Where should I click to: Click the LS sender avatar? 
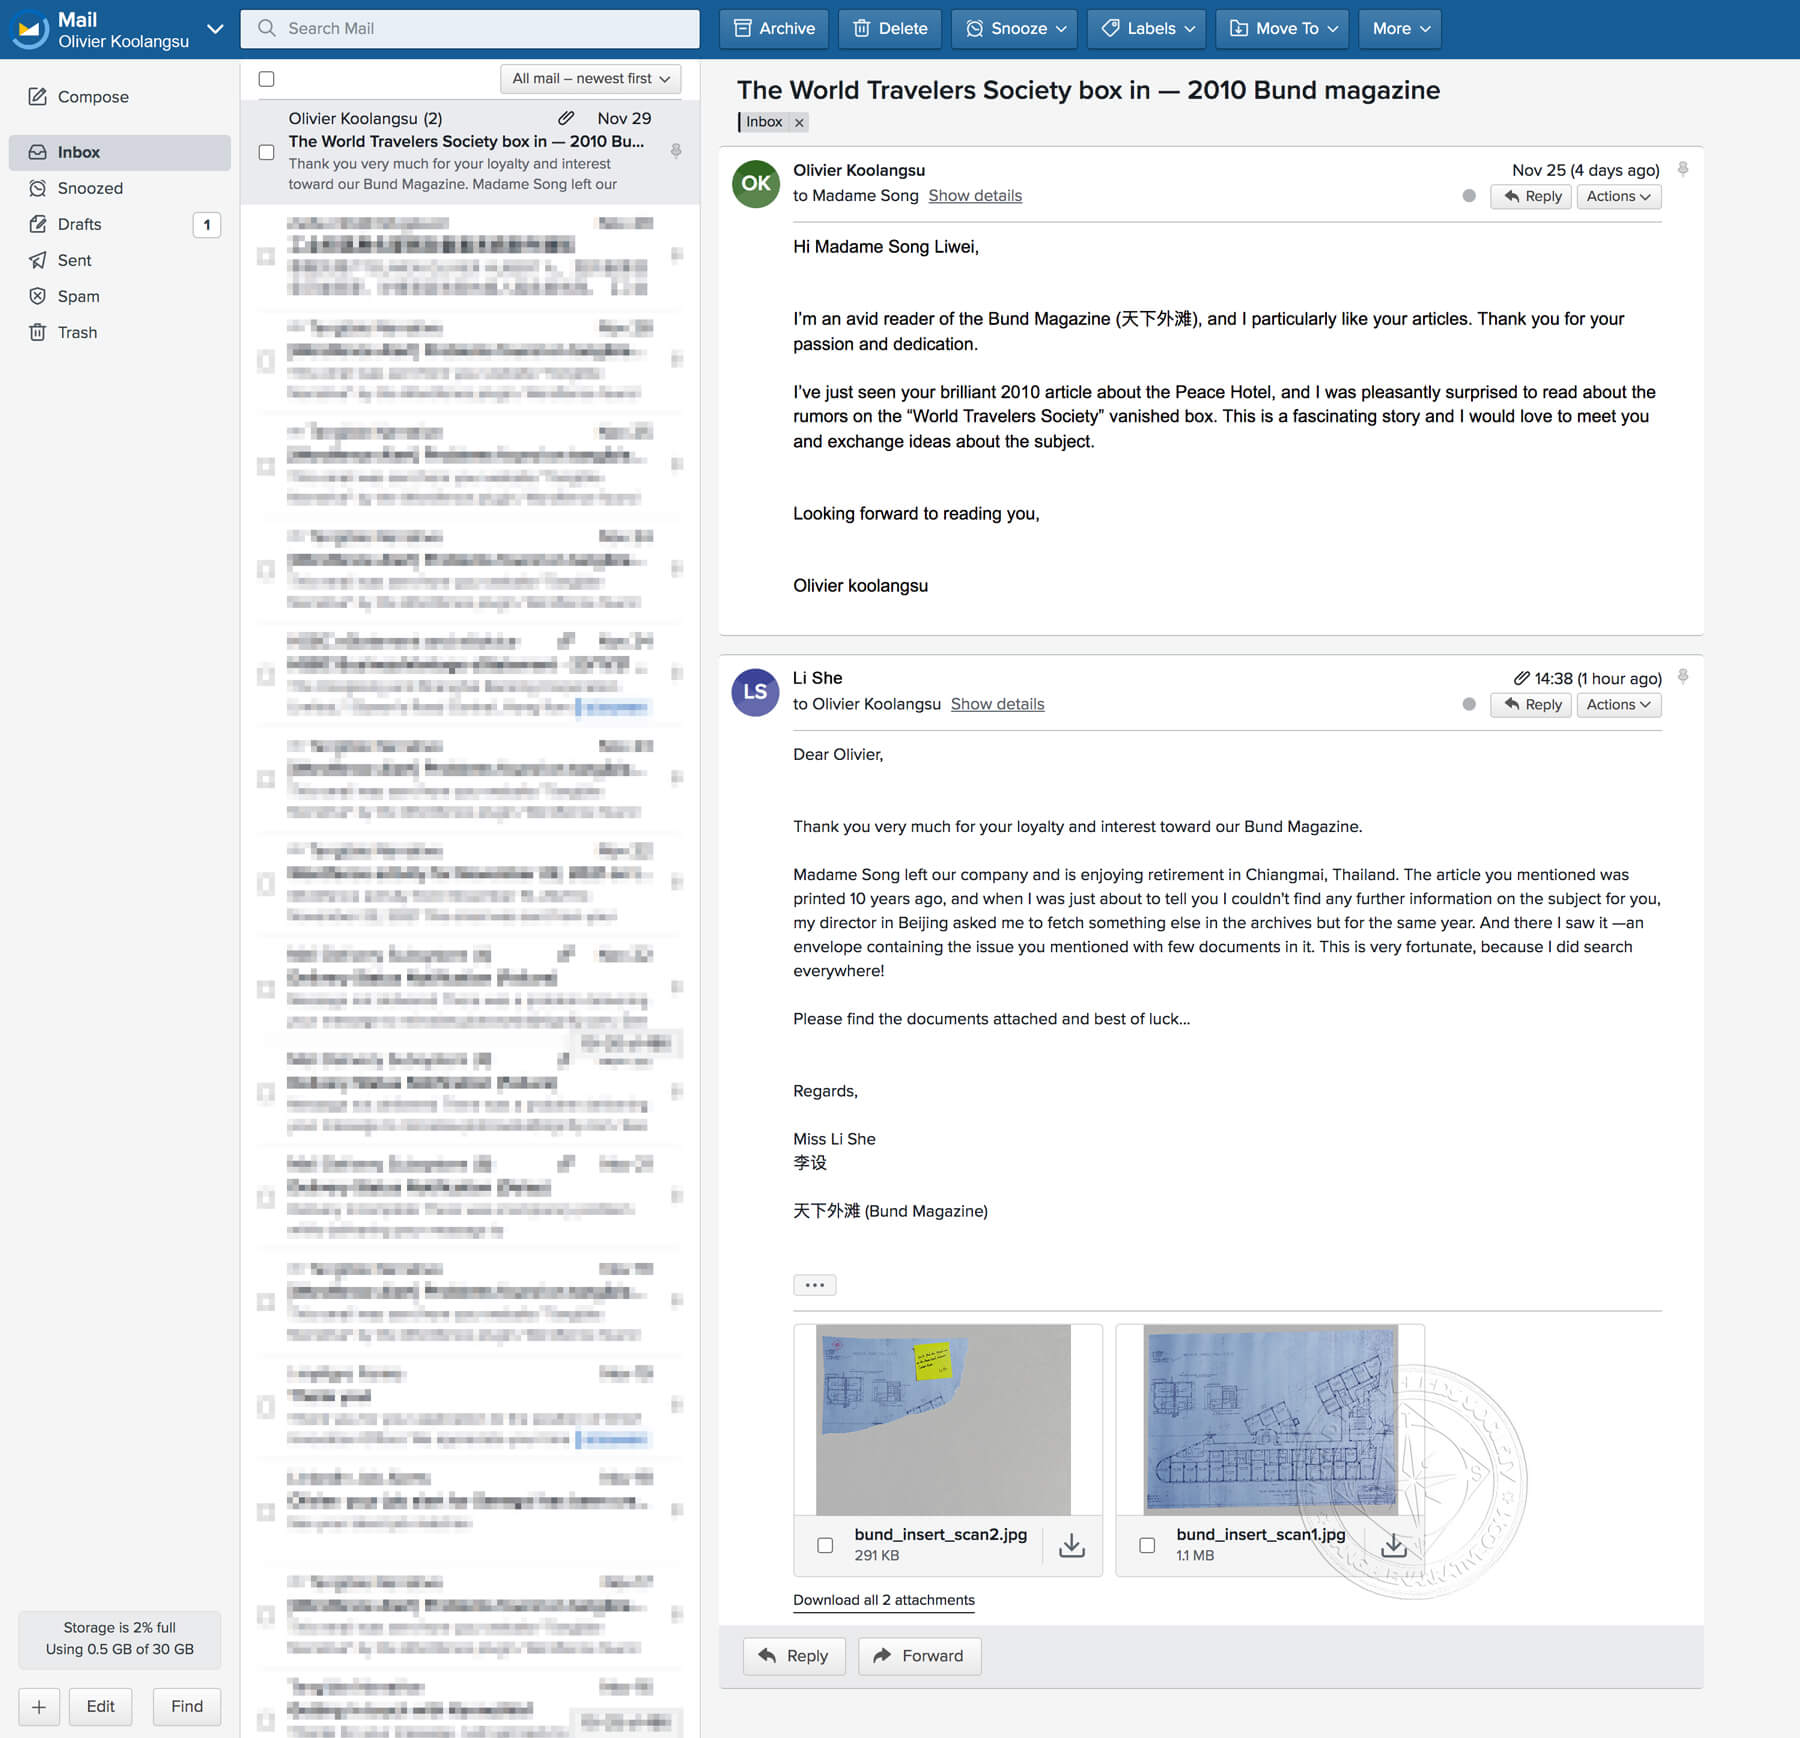click(x=755, y=692)
